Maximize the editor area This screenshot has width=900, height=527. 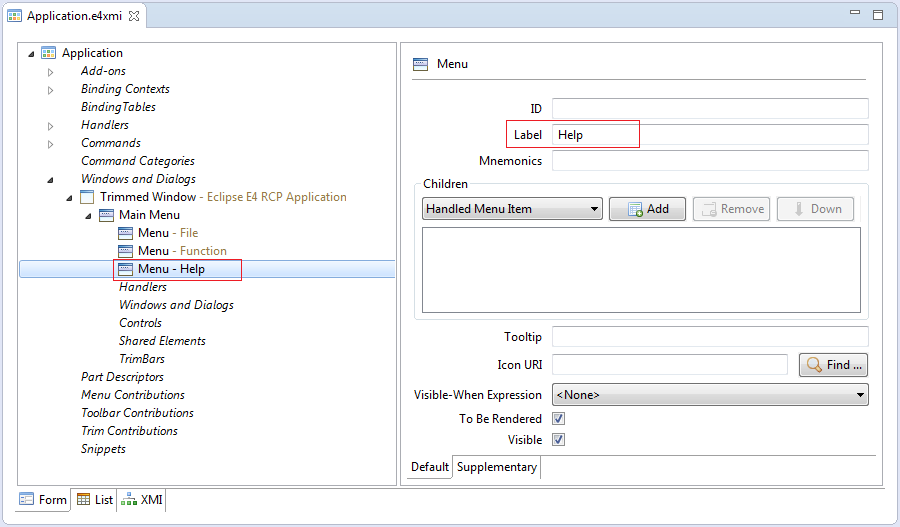[878, 15]
